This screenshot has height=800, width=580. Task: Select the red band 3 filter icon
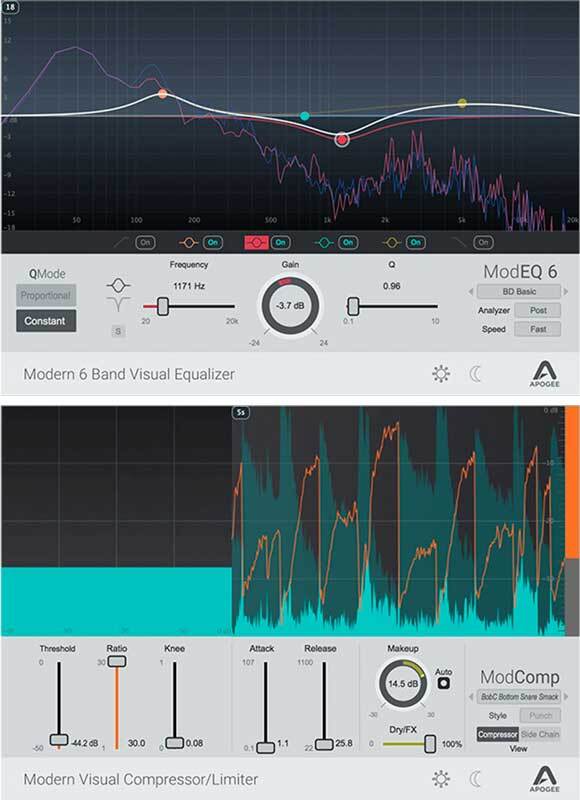point(256,242)
